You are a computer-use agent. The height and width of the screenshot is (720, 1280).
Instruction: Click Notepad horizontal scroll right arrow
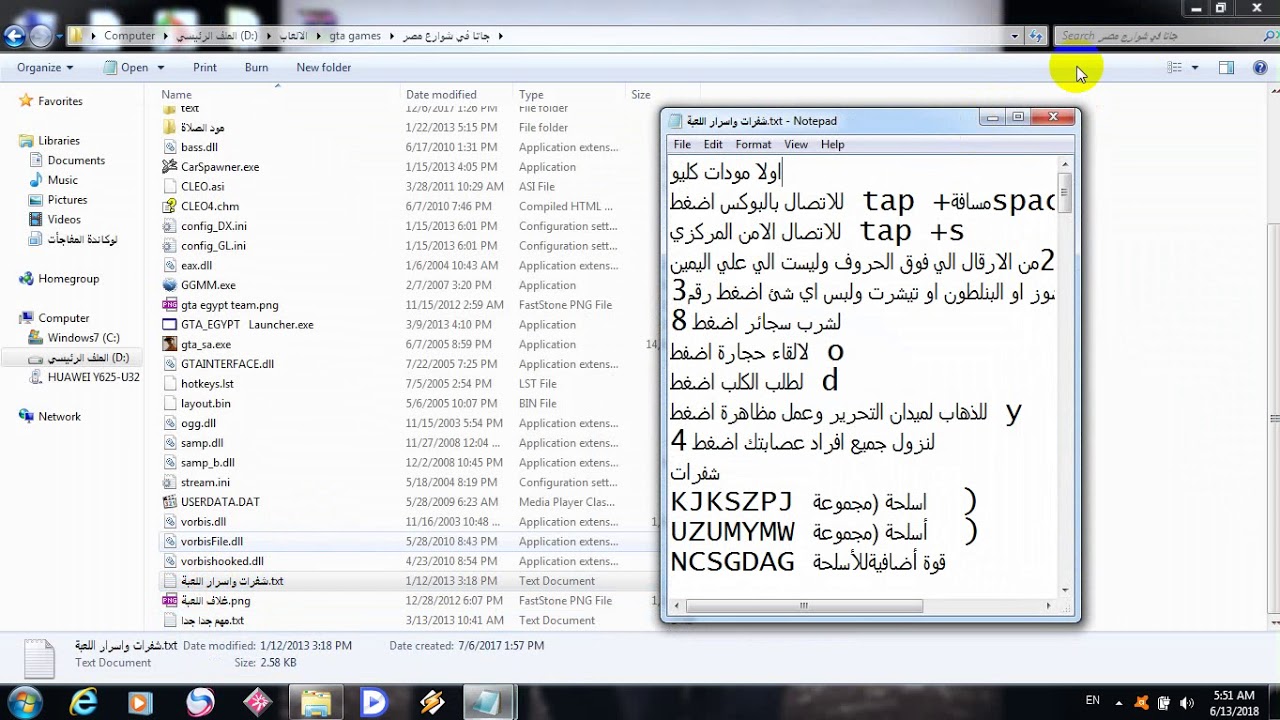(x=1049, y=605)
